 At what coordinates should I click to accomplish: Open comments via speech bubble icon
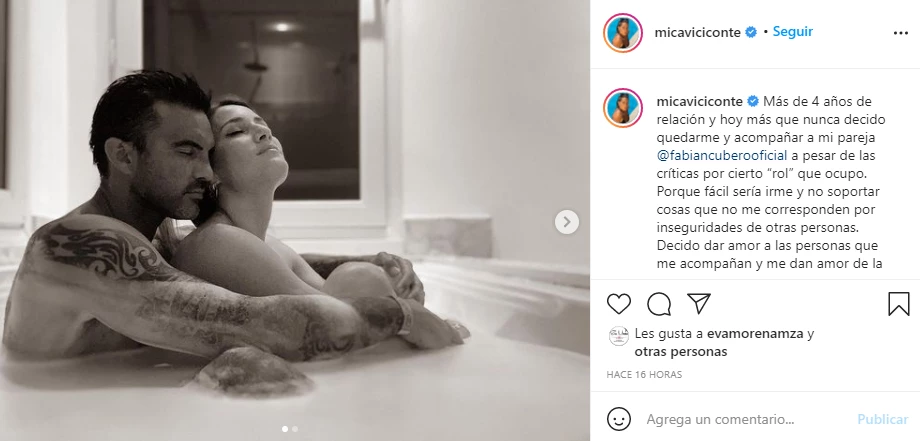point(659,304)
